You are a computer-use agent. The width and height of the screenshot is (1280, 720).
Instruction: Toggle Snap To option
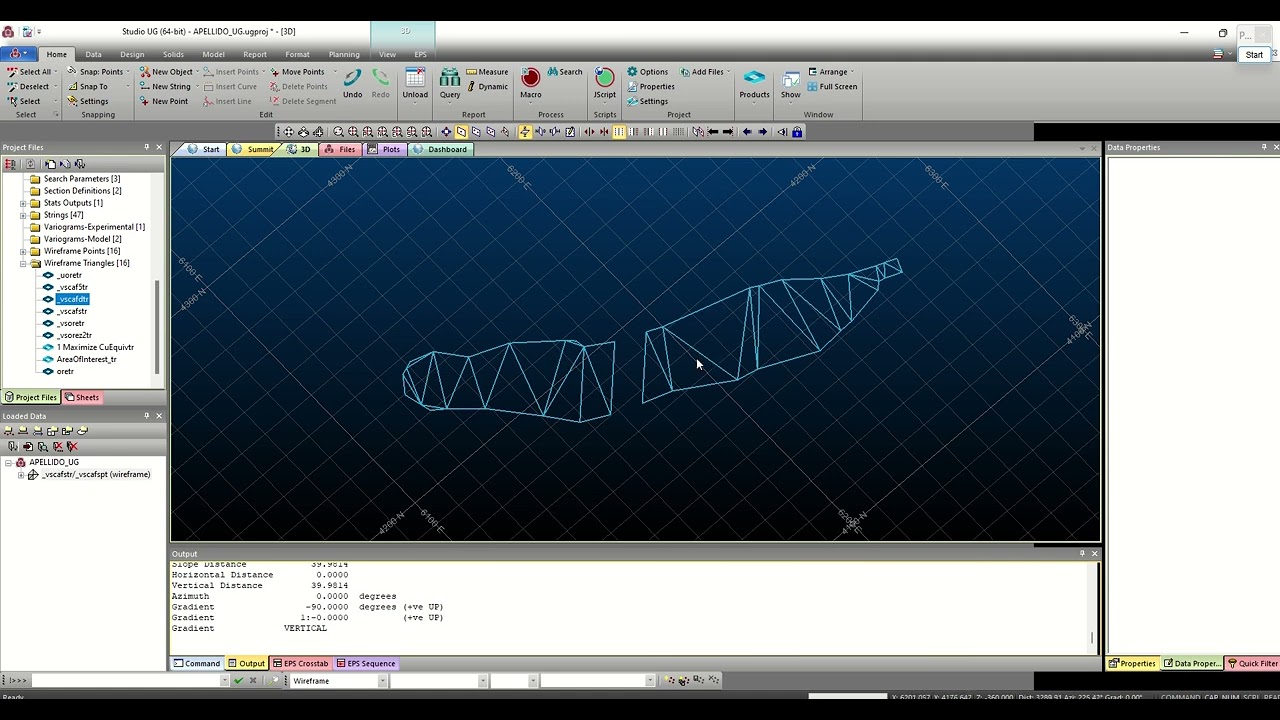(x=87, y=86)
